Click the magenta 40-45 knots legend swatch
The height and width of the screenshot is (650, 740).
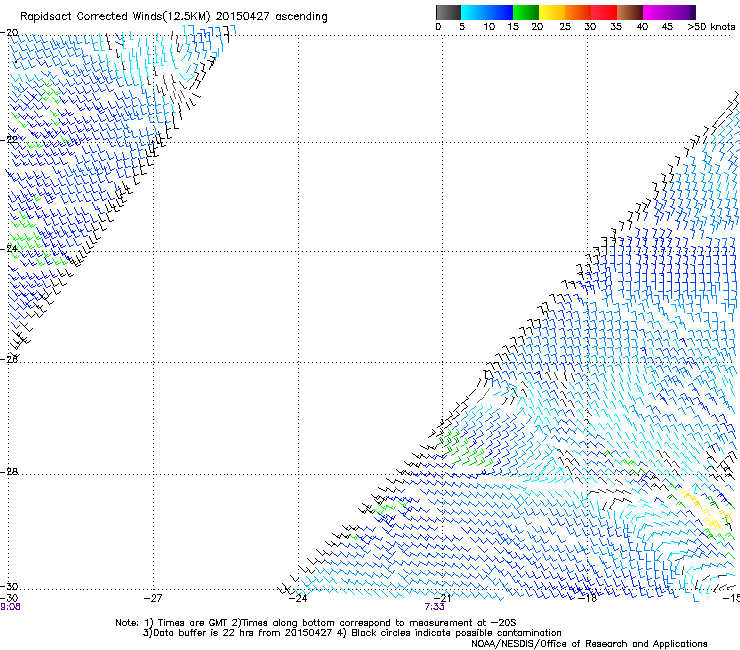[x=656, y=12]
